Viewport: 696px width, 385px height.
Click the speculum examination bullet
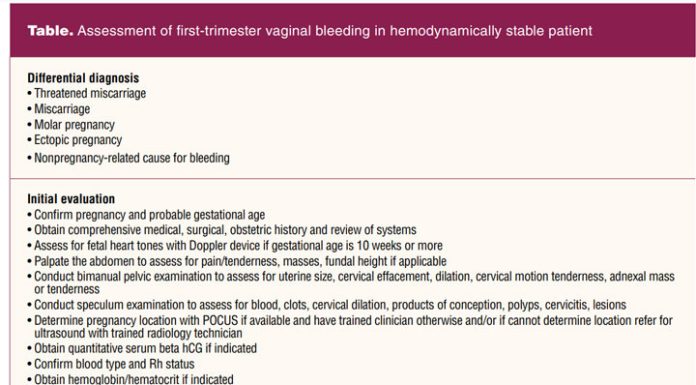coord(327,305)
